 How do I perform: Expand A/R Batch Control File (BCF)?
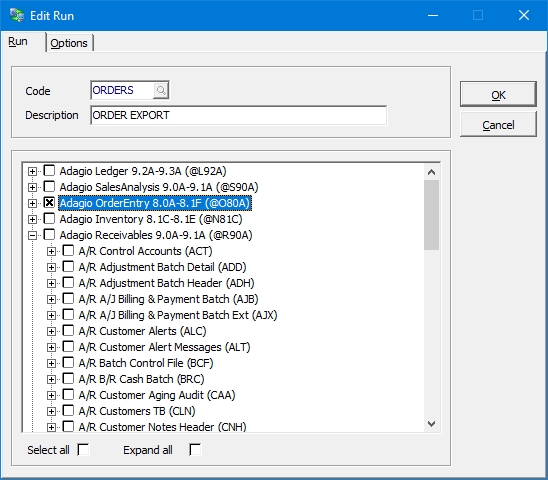click(x=51, y=363)
